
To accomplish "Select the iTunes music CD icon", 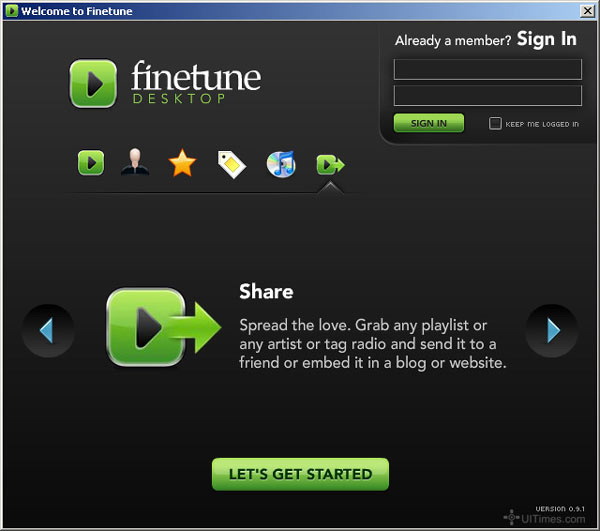I will point(281,164).
